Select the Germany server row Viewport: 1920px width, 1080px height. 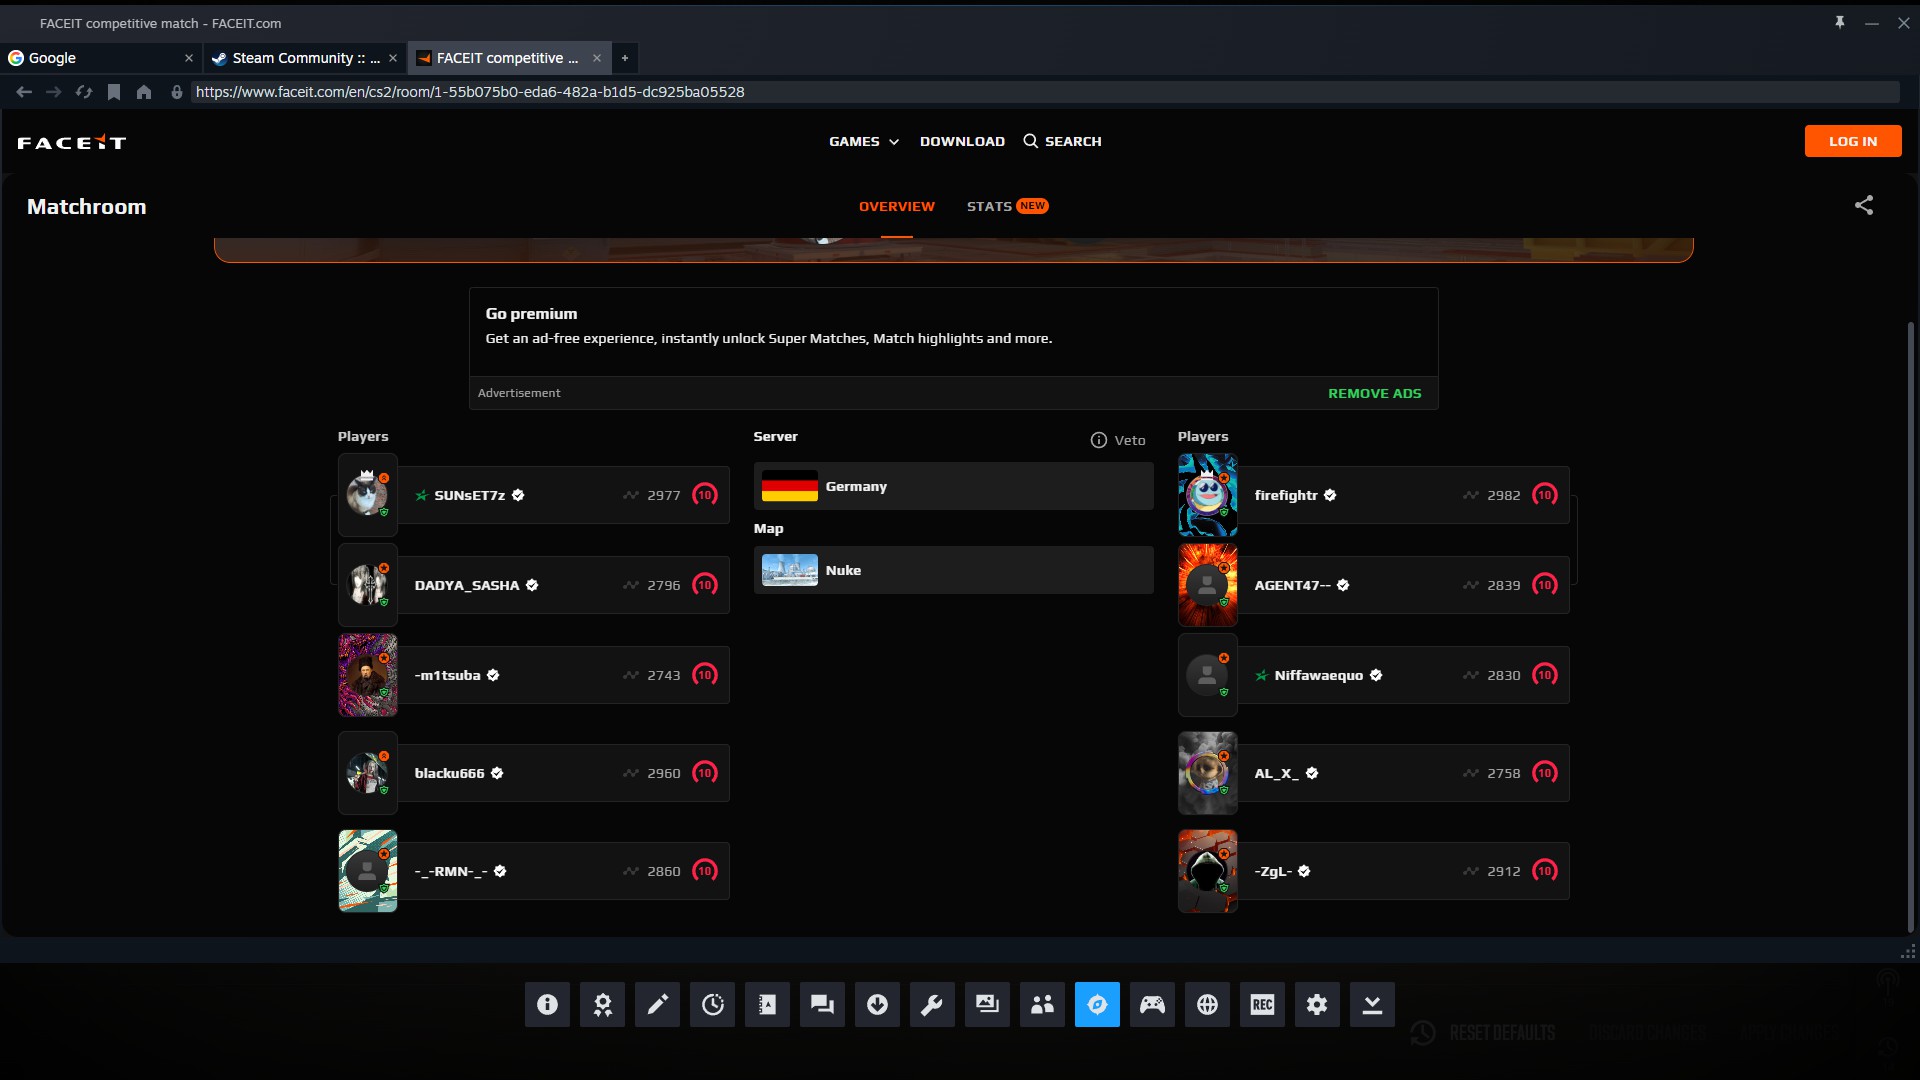tap(954, 486)
